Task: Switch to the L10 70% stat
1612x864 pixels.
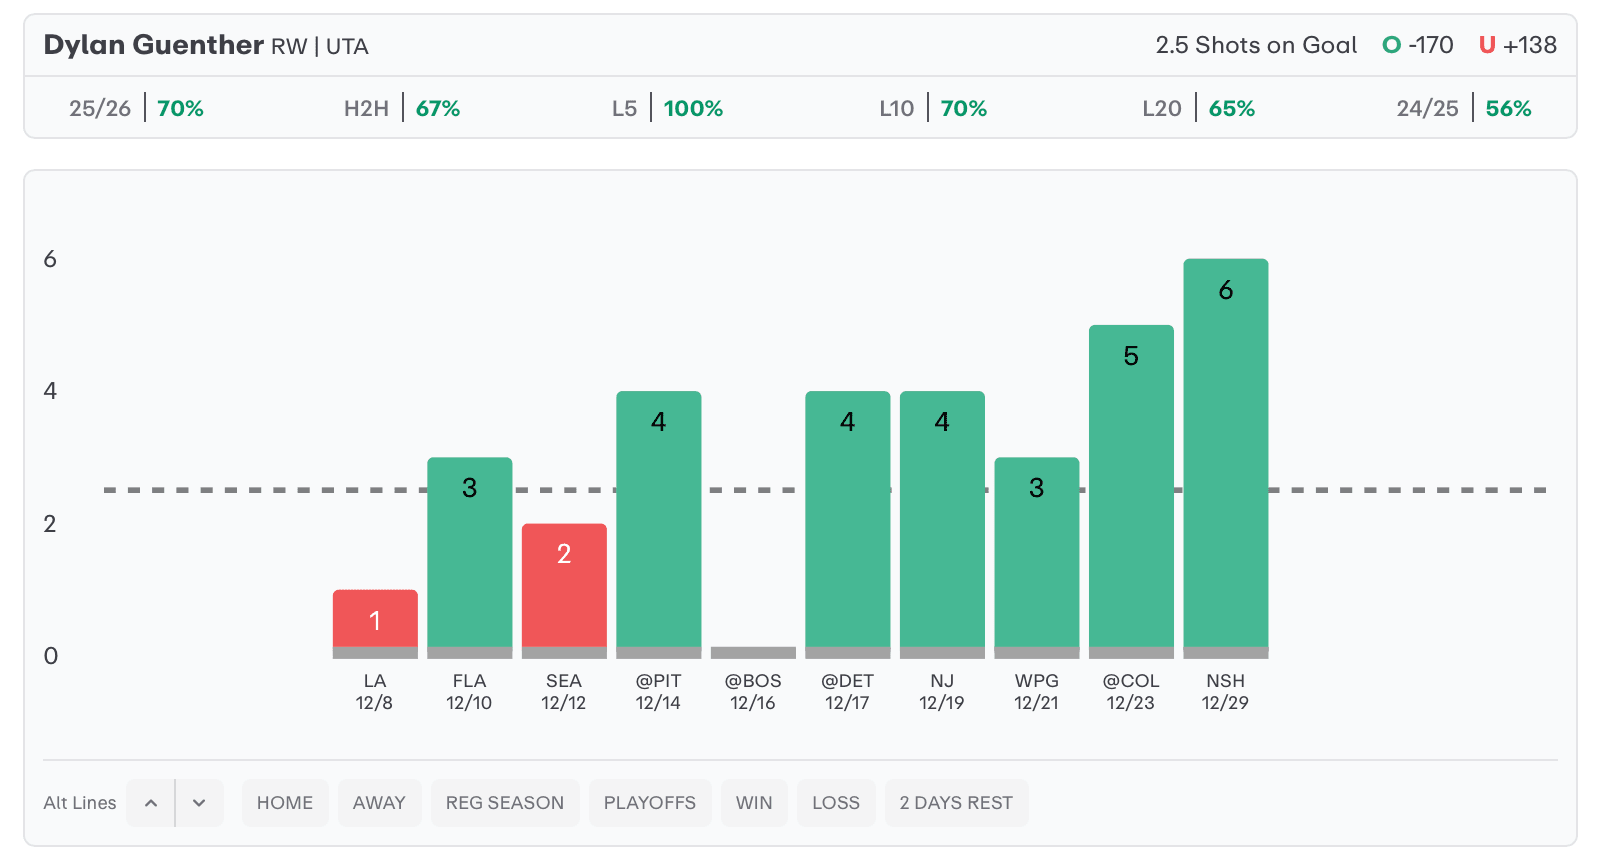Action: [x=933, y=108]
